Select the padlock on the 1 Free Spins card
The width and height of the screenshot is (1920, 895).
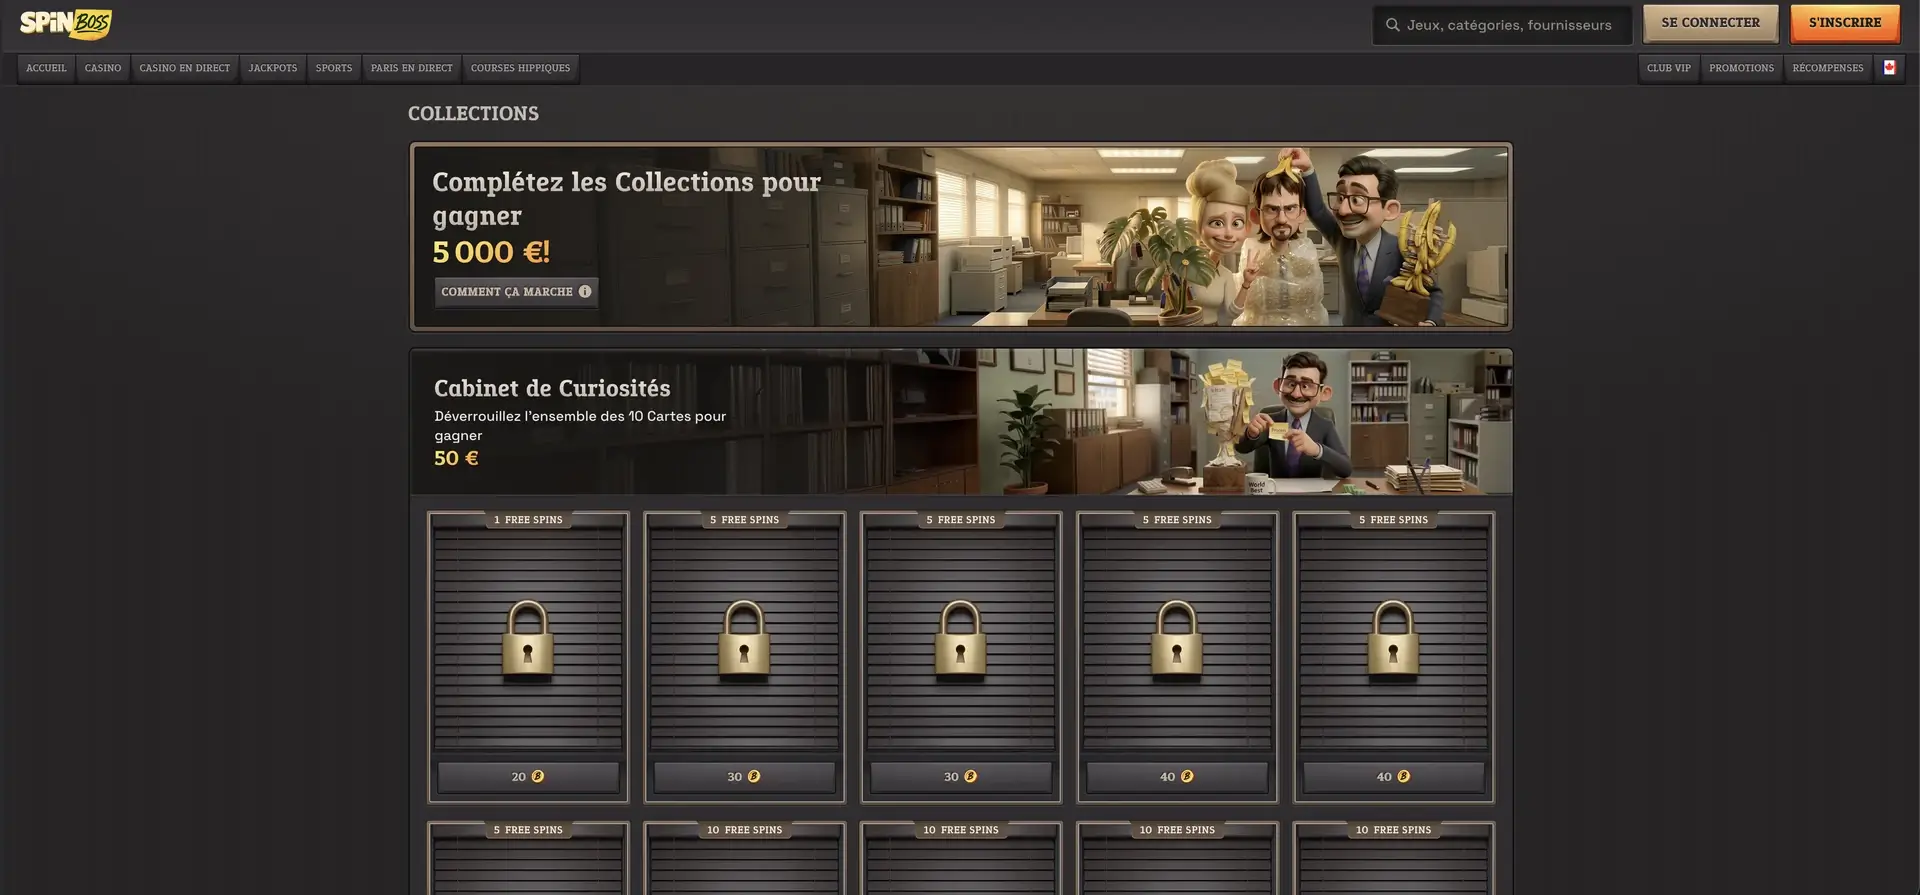pos(528,641)
